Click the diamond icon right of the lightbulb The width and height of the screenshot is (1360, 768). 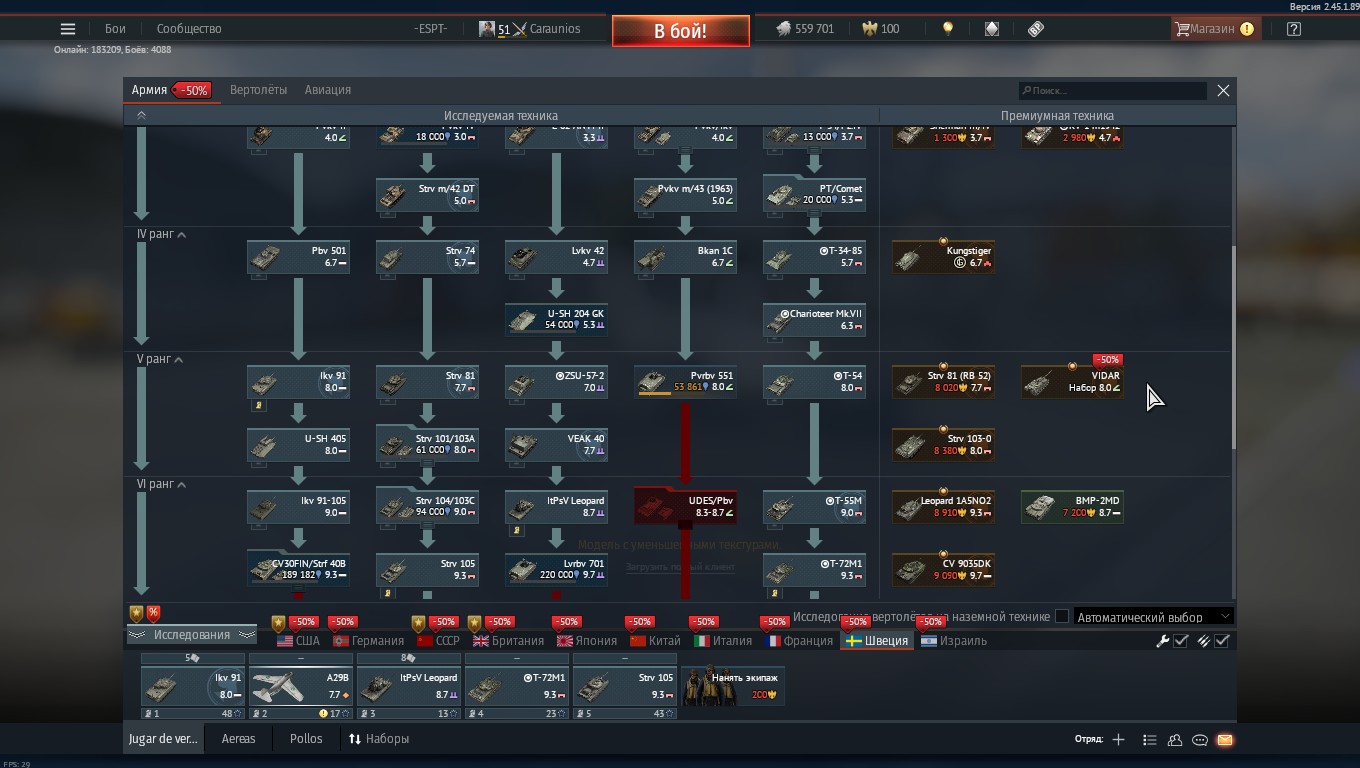(x=992, y=29)
